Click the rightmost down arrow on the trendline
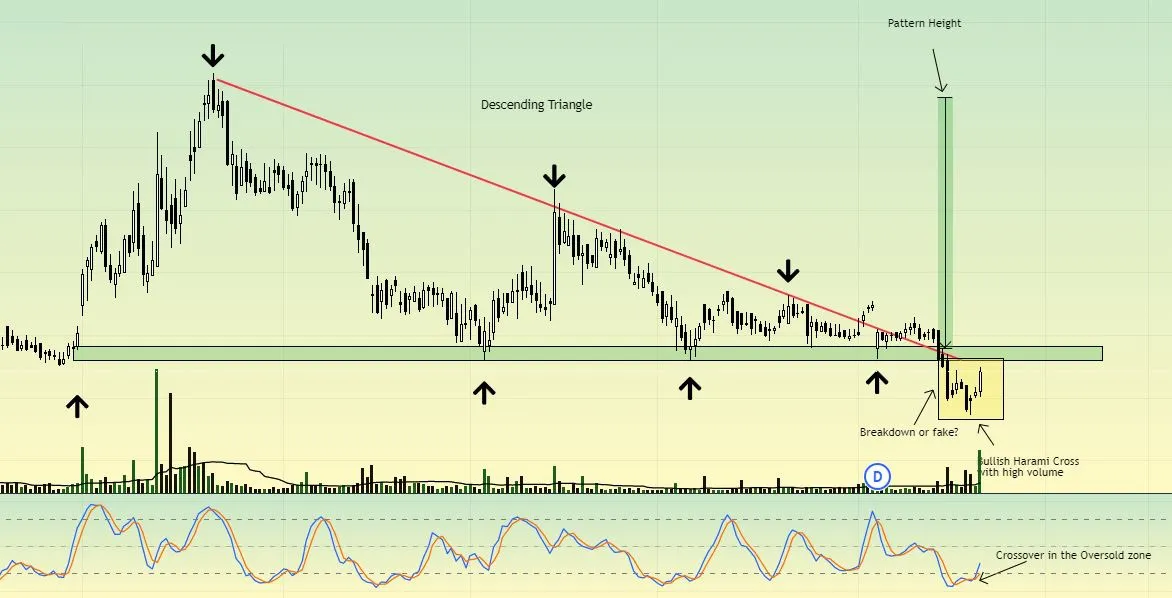This screenshot has width=1172, height=598. 789,270
